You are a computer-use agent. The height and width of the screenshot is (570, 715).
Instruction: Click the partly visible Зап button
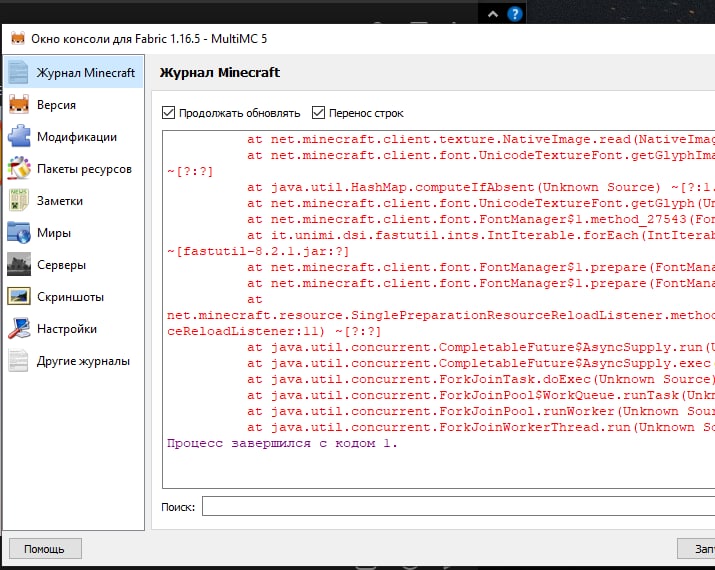(696, 549)
